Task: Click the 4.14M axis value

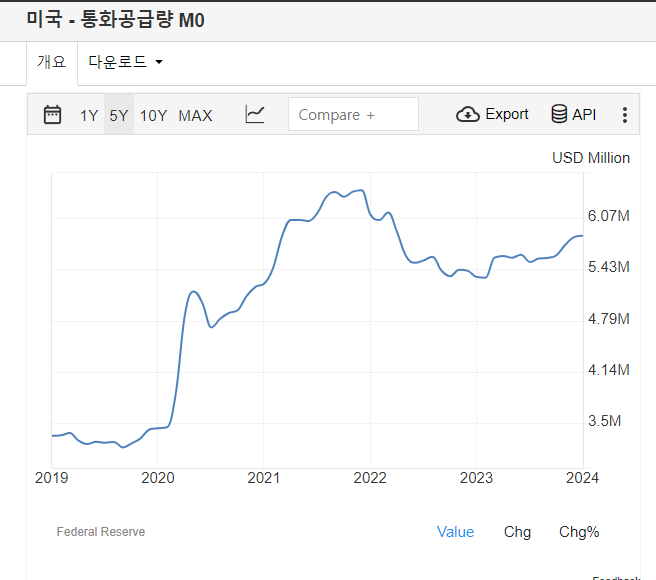Action: 609,370
